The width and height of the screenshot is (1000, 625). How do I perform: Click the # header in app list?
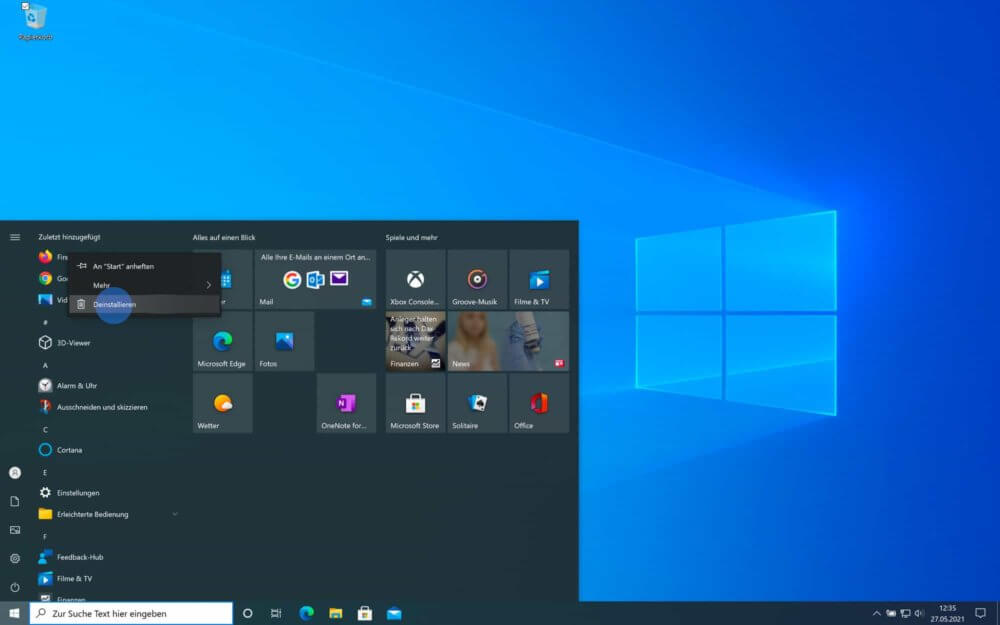tap(45, 323)
